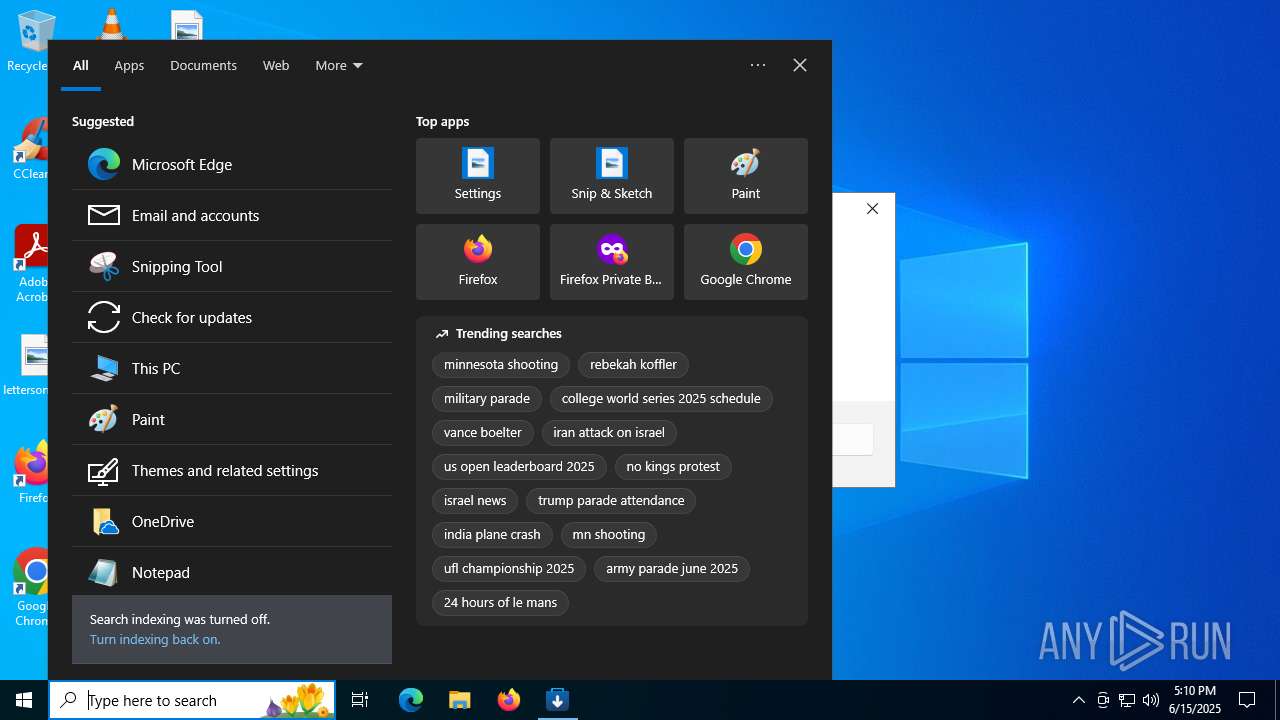Search trending 'army parade june 2025'
This screenshot has height=720, width=1280.
pos(672,569)
